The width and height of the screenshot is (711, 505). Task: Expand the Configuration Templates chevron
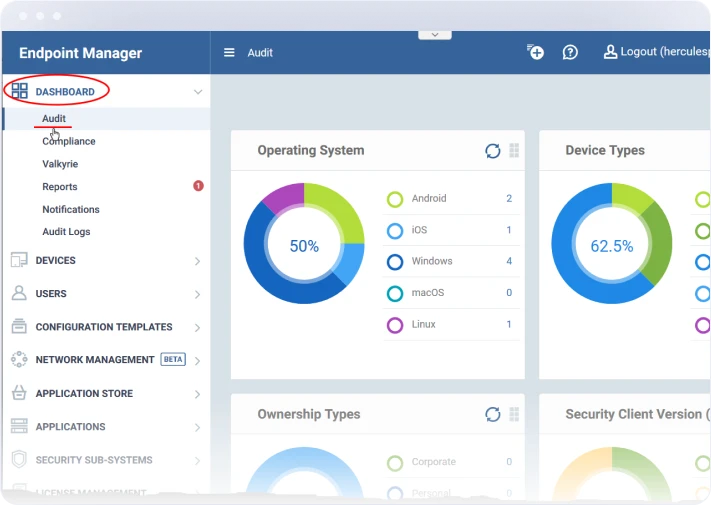(x=197, y=327)
